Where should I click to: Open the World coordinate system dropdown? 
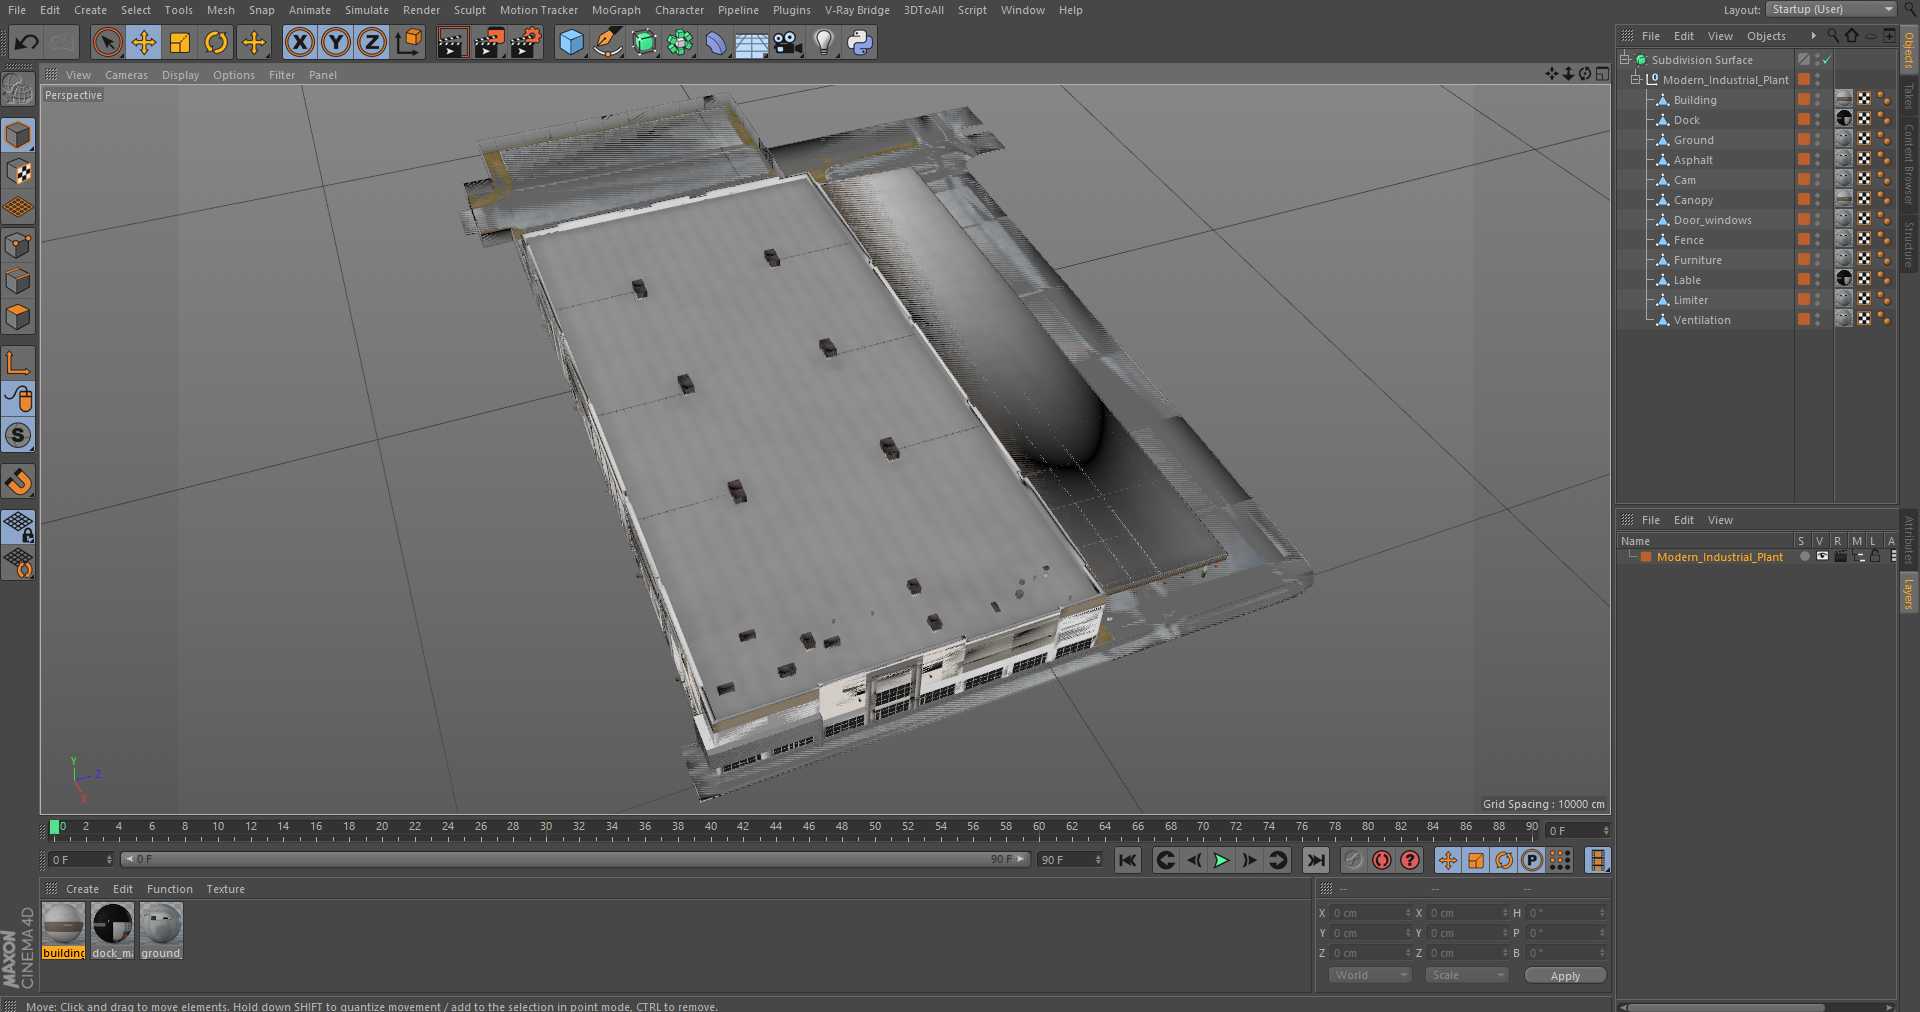pyautogui.click(x=1369, y=975)
